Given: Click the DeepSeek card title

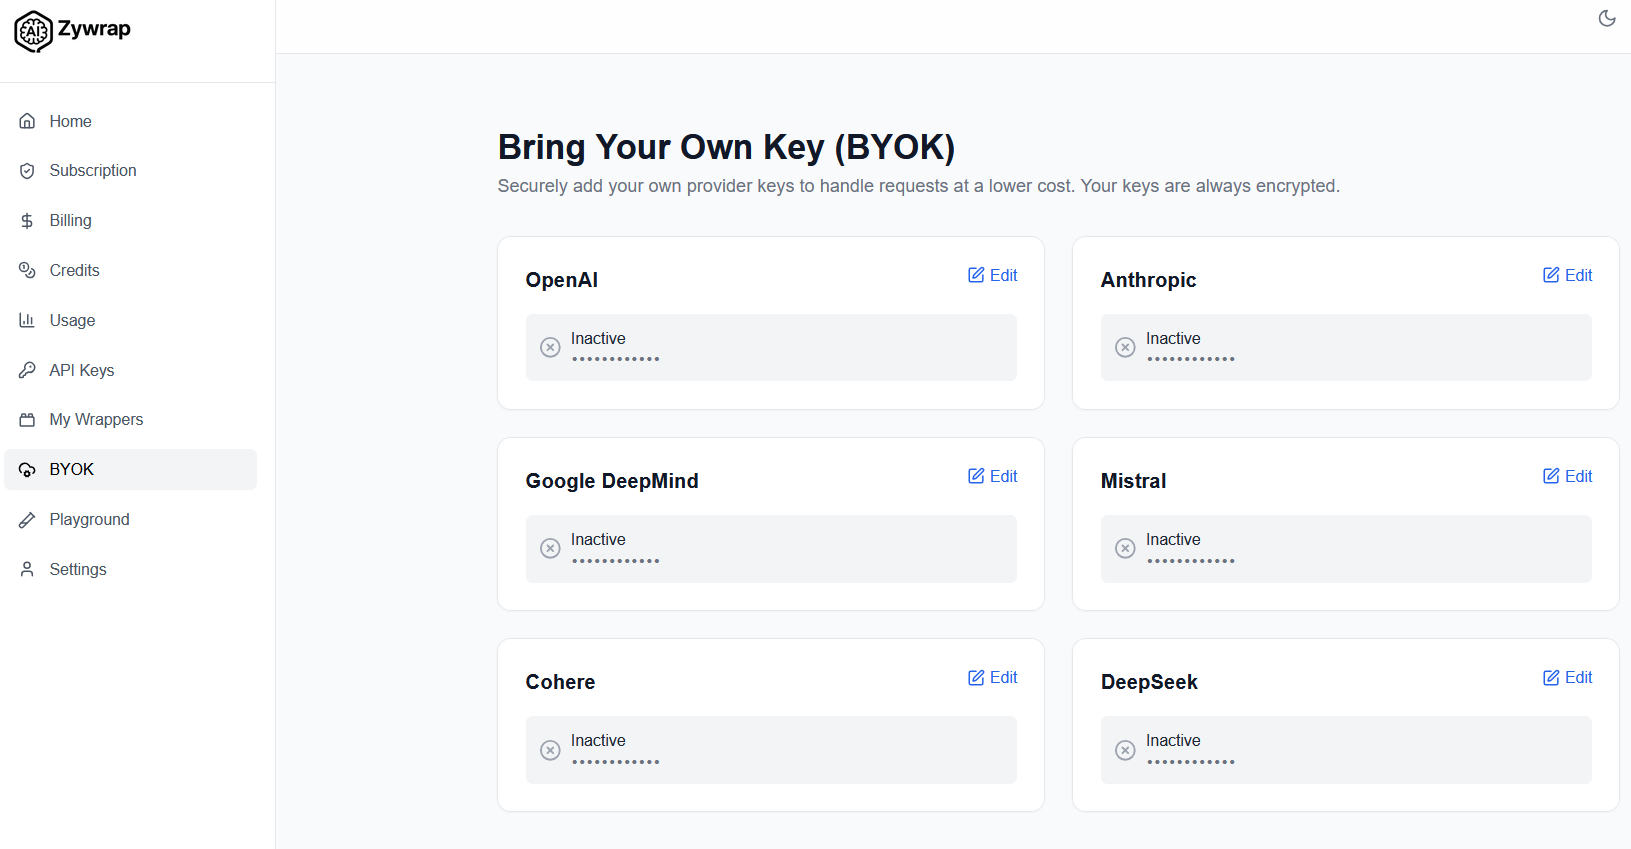Looking at the screenshot, I should 1149,682.
